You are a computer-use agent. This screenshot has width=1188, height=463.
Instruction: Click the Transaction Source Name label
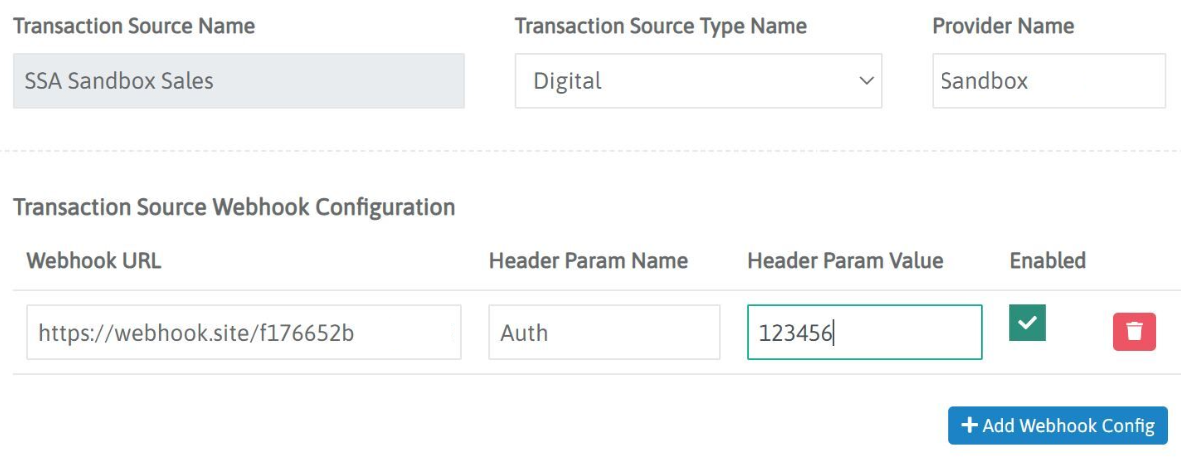[134, 26]
